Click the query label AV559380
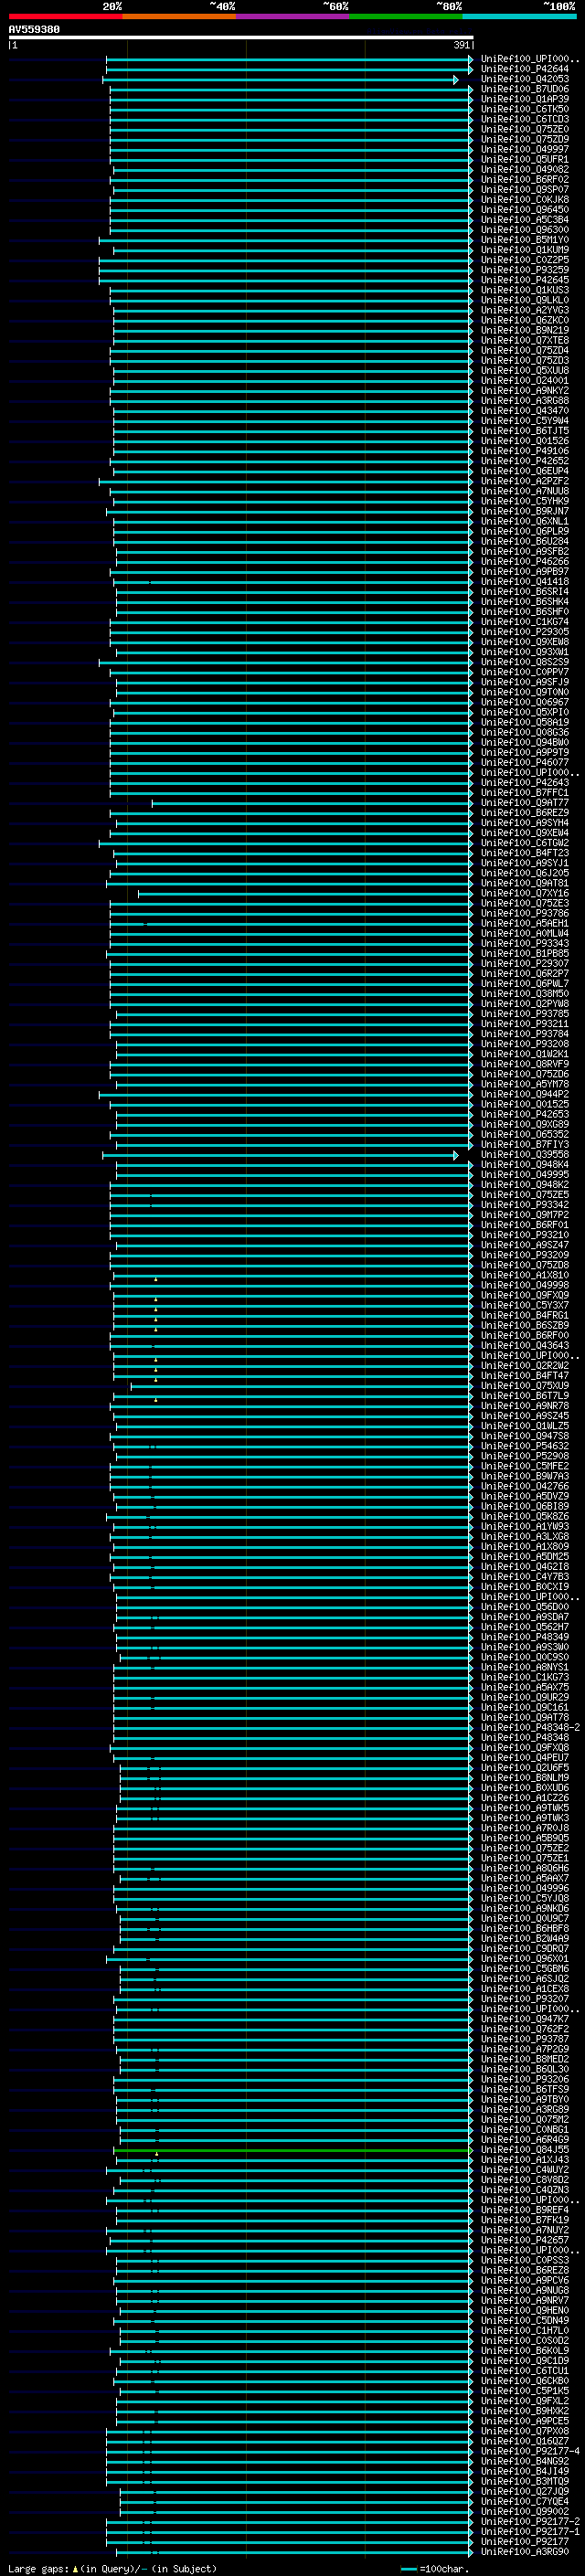The image size is (585, 2576). 34,30
